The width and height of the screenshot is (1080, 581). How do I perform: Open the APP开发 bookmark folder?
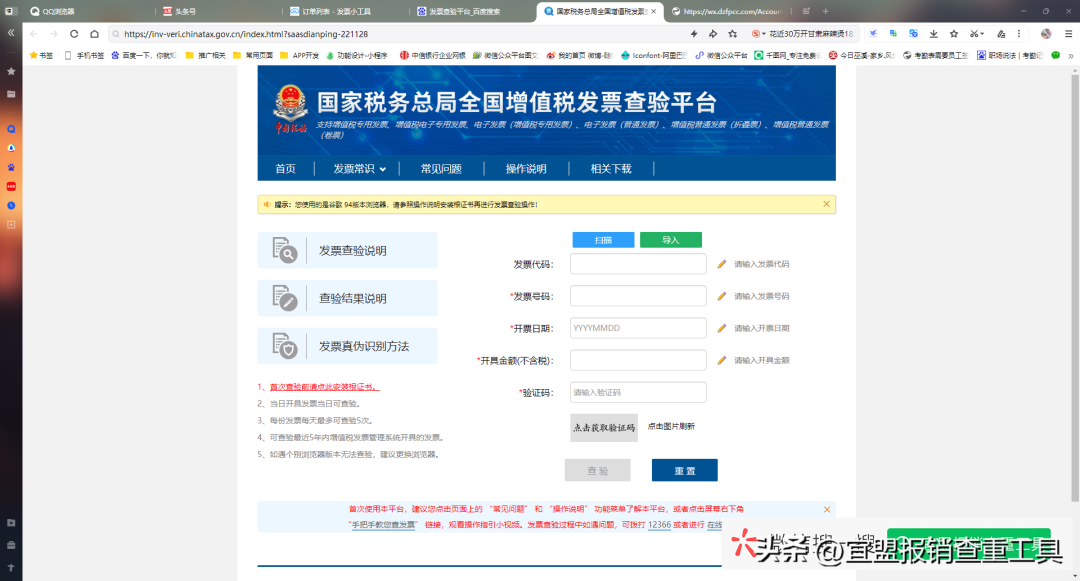[x=300, y=56]
